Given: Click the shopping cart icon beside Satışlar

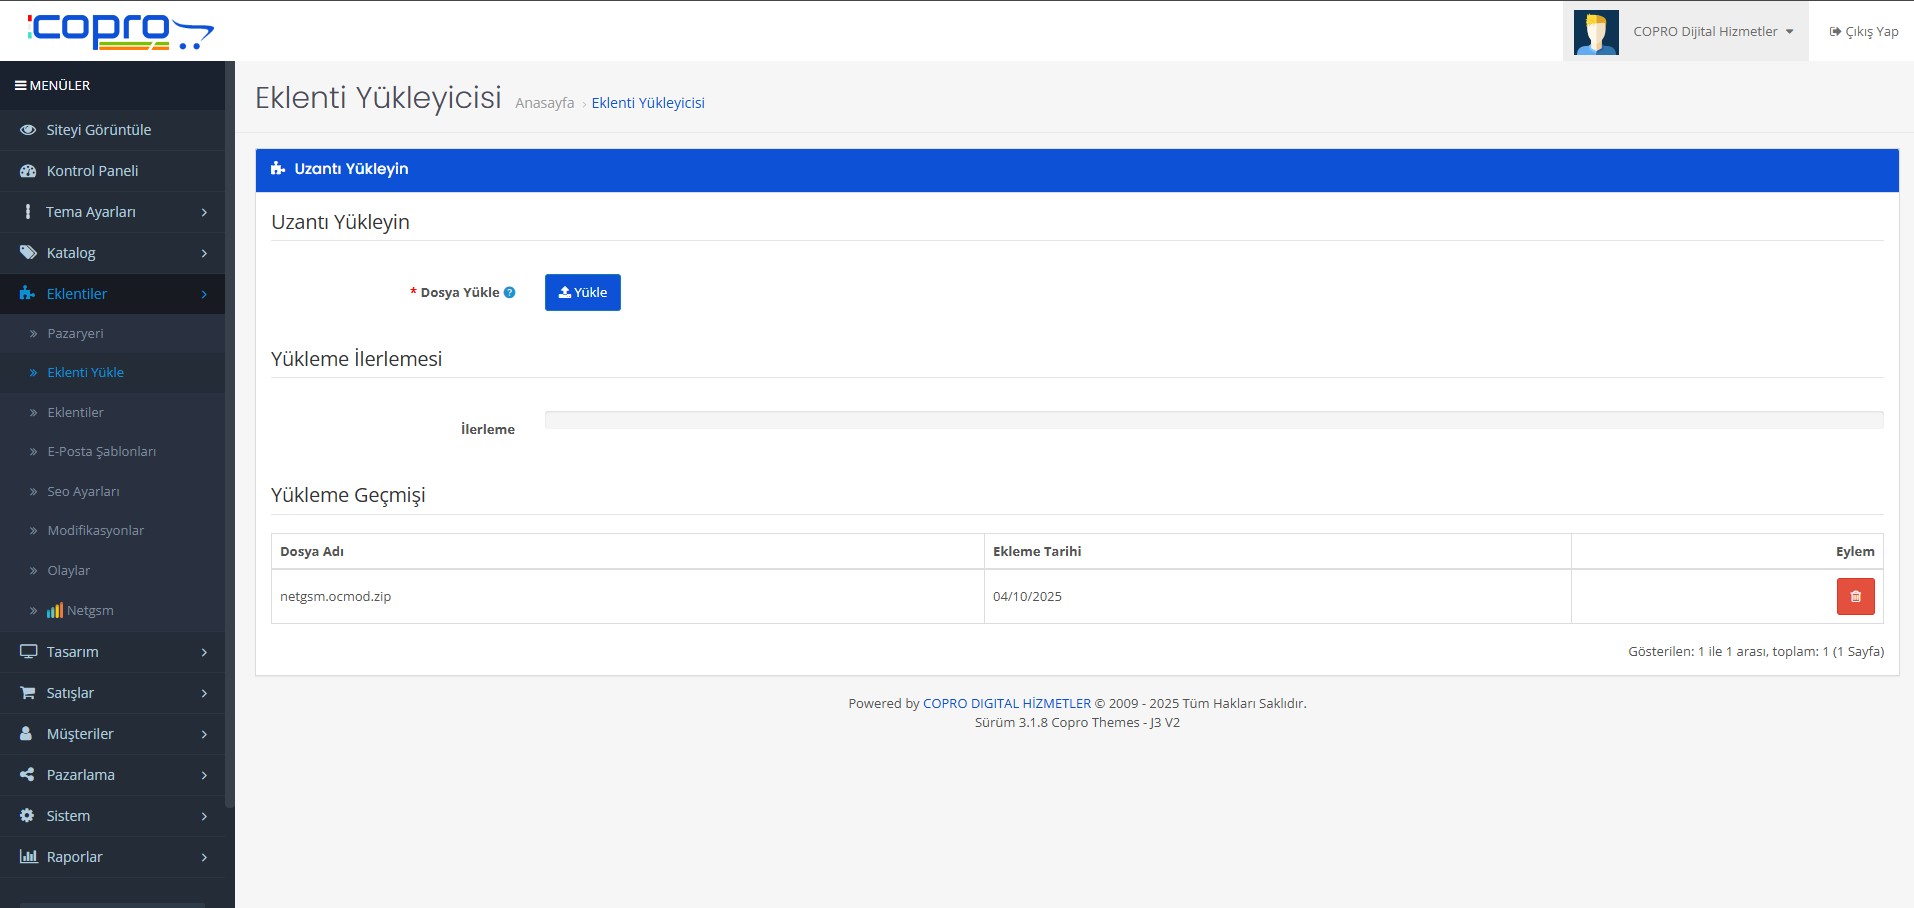Looking at the screenshot, I should coord(28,693).
